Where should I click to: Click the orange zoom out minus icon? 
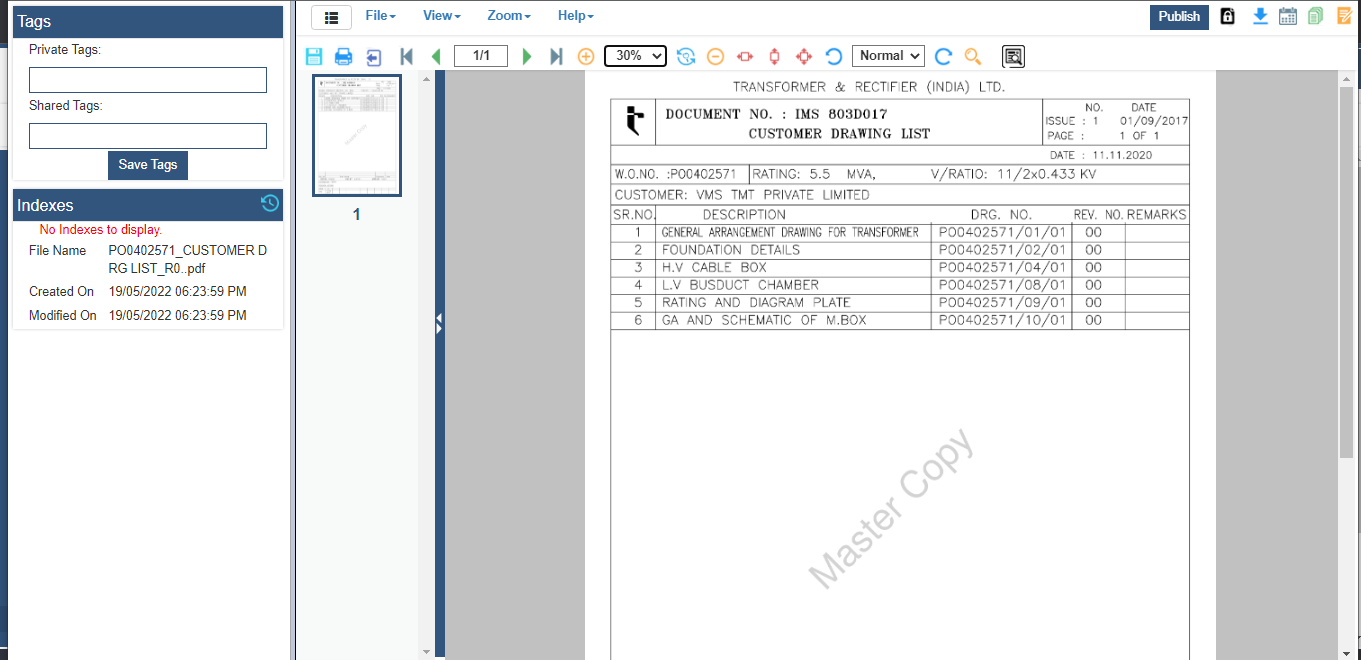click(x=715, y=57)
